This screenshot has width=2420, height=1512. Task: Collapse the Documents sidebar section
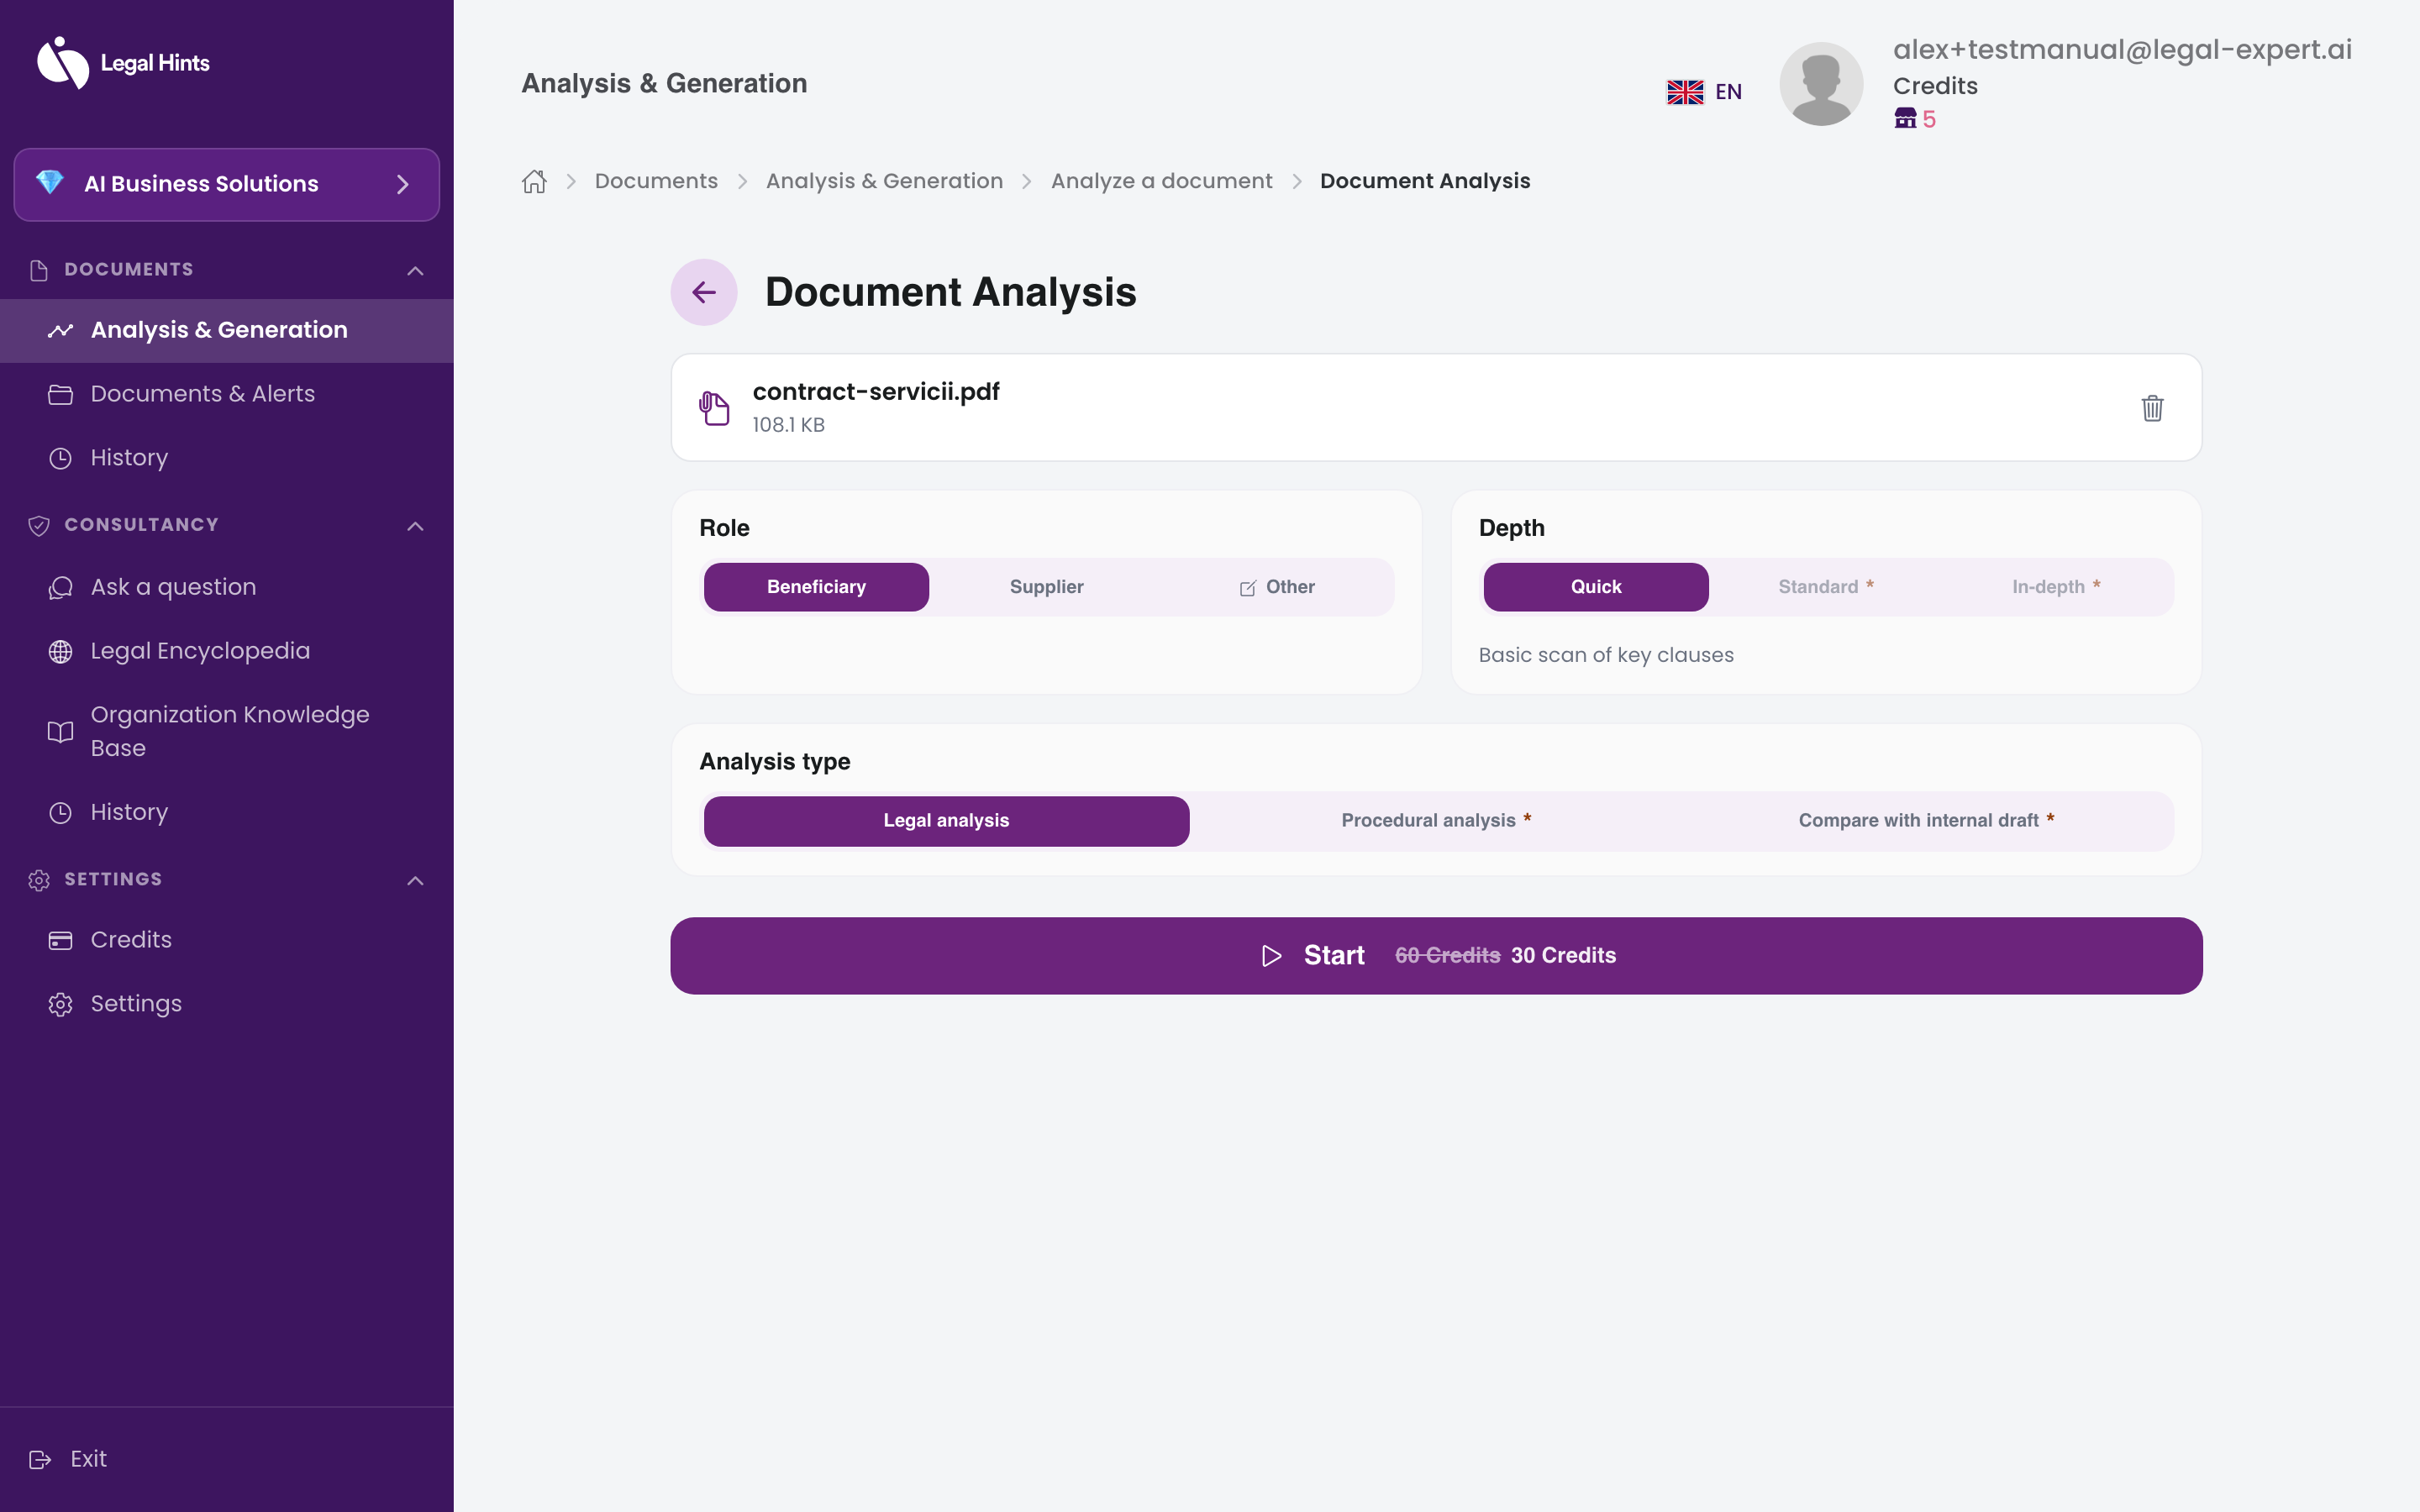pos(415,271)
